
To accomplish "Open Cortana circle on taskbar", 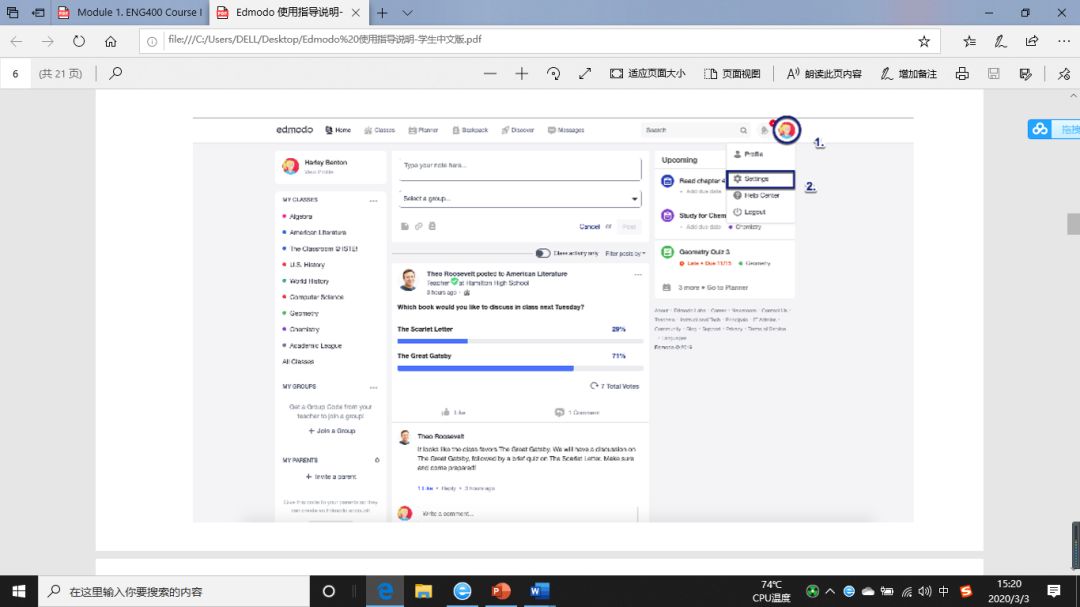I will [x=329, y=591].
